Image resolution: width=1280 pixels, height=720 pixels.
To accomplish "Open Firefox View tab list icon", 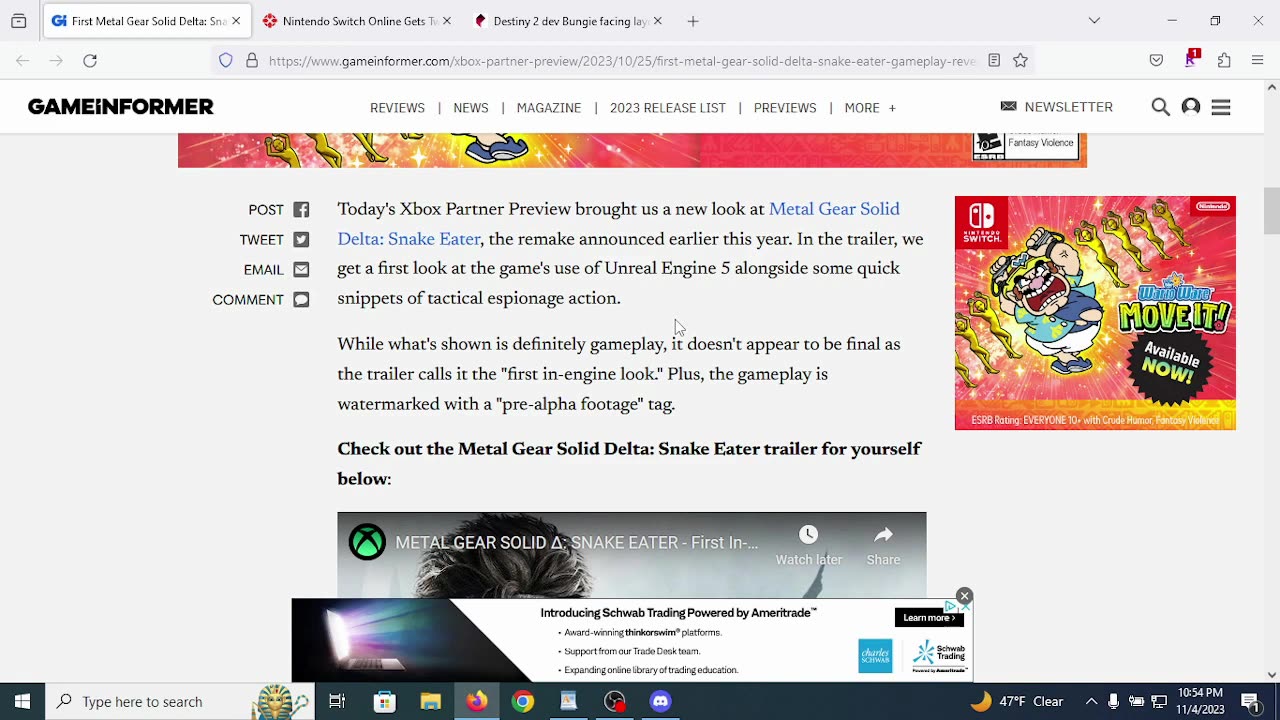I will click(x=18, y=21).
